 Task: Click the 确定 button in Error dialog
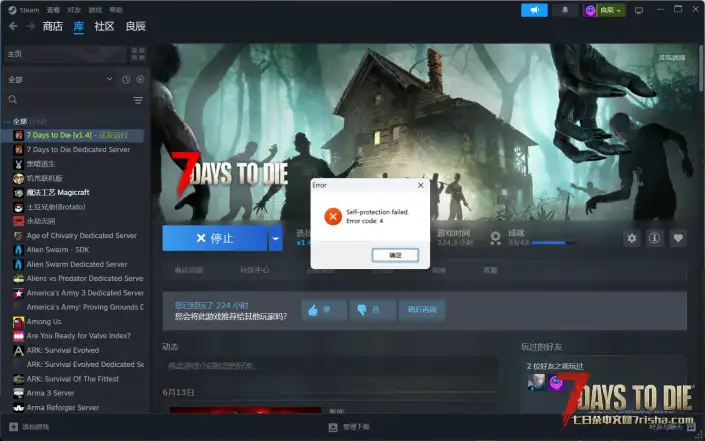[395, 255]
